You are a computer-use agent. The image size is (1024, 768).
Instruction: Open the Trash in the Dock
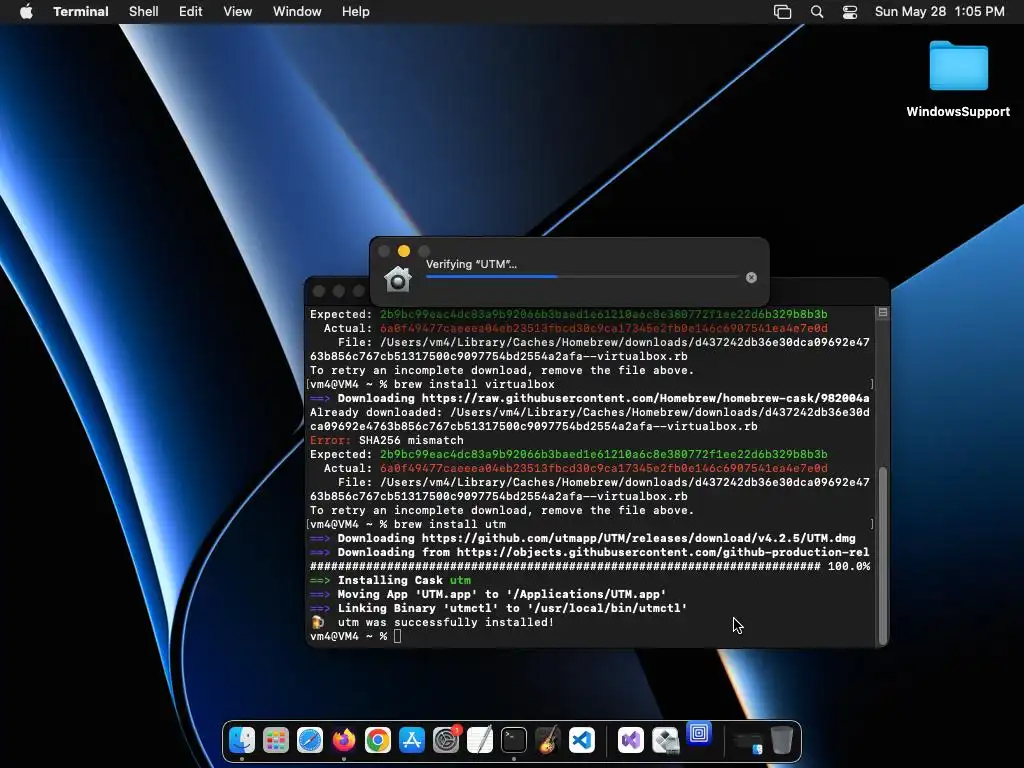click(782, 740)
